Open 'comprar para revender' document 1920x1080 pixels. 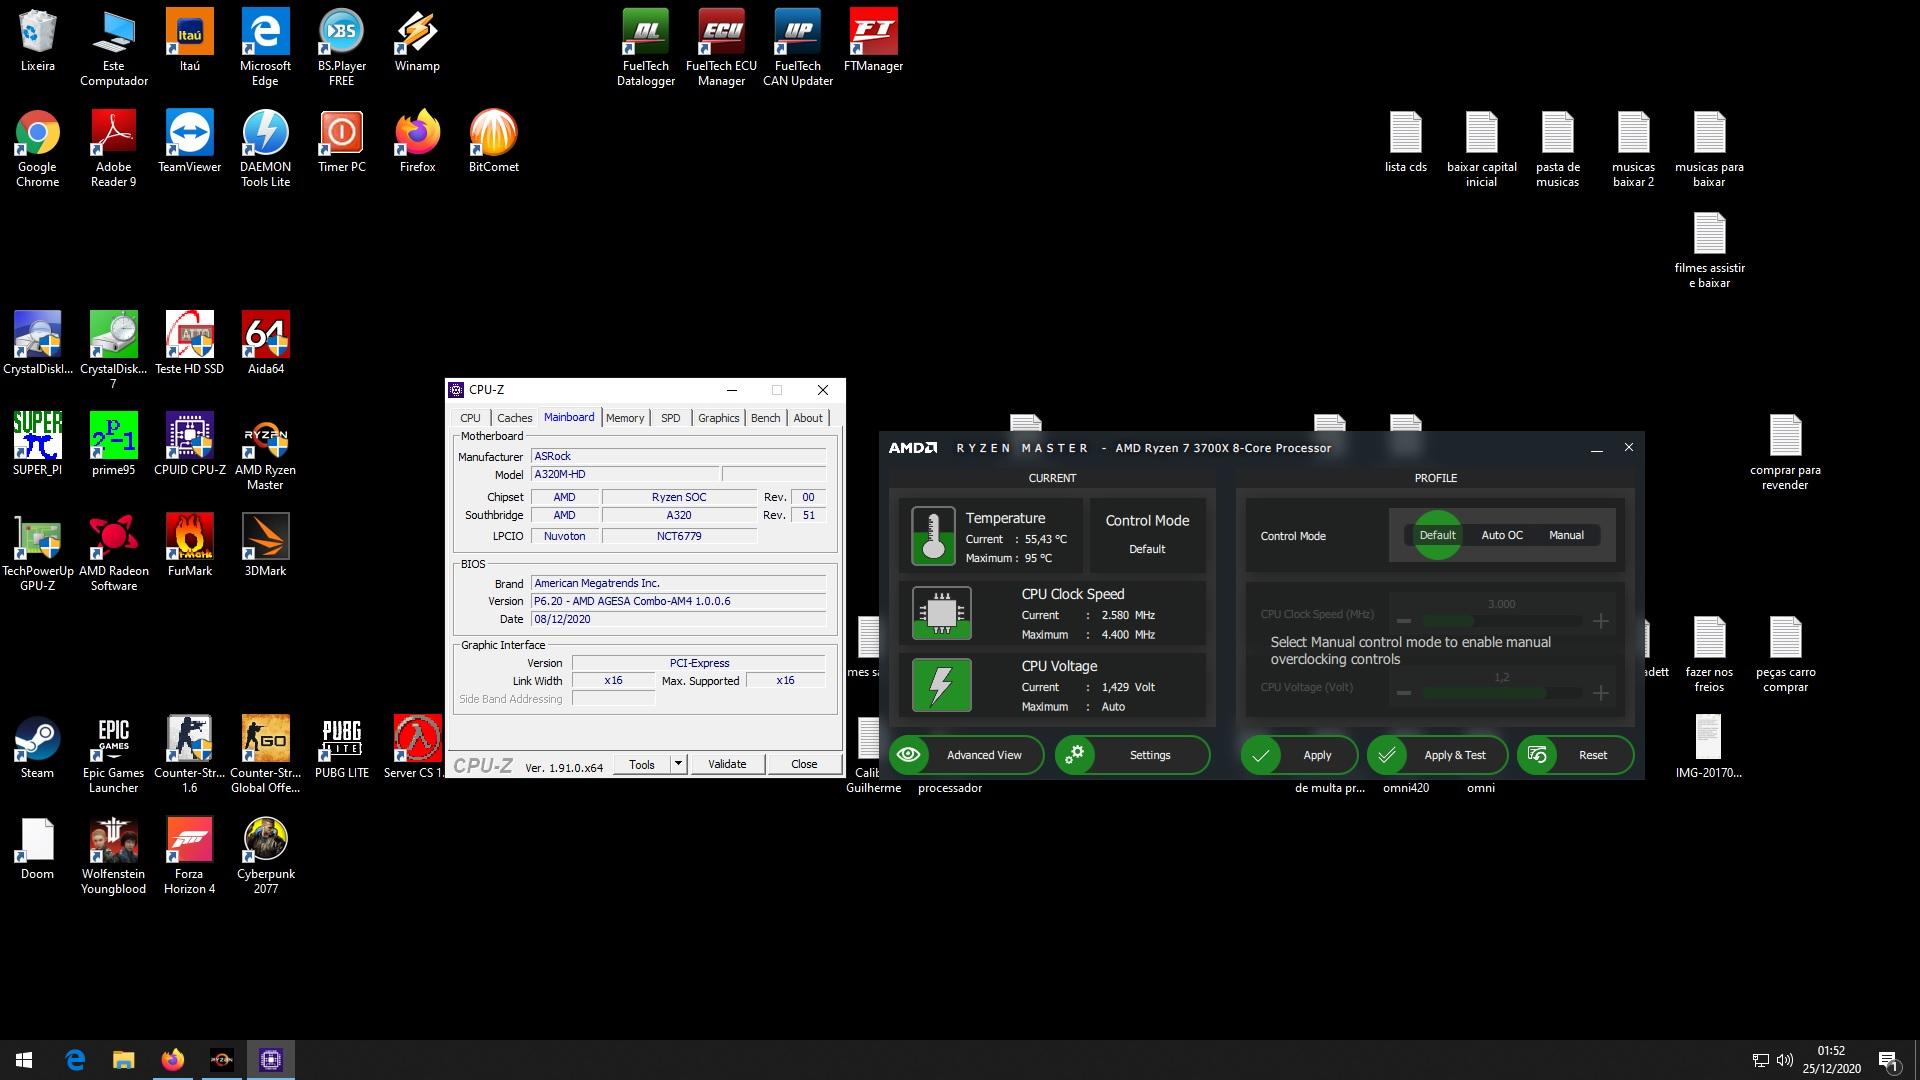(1785, 451)
